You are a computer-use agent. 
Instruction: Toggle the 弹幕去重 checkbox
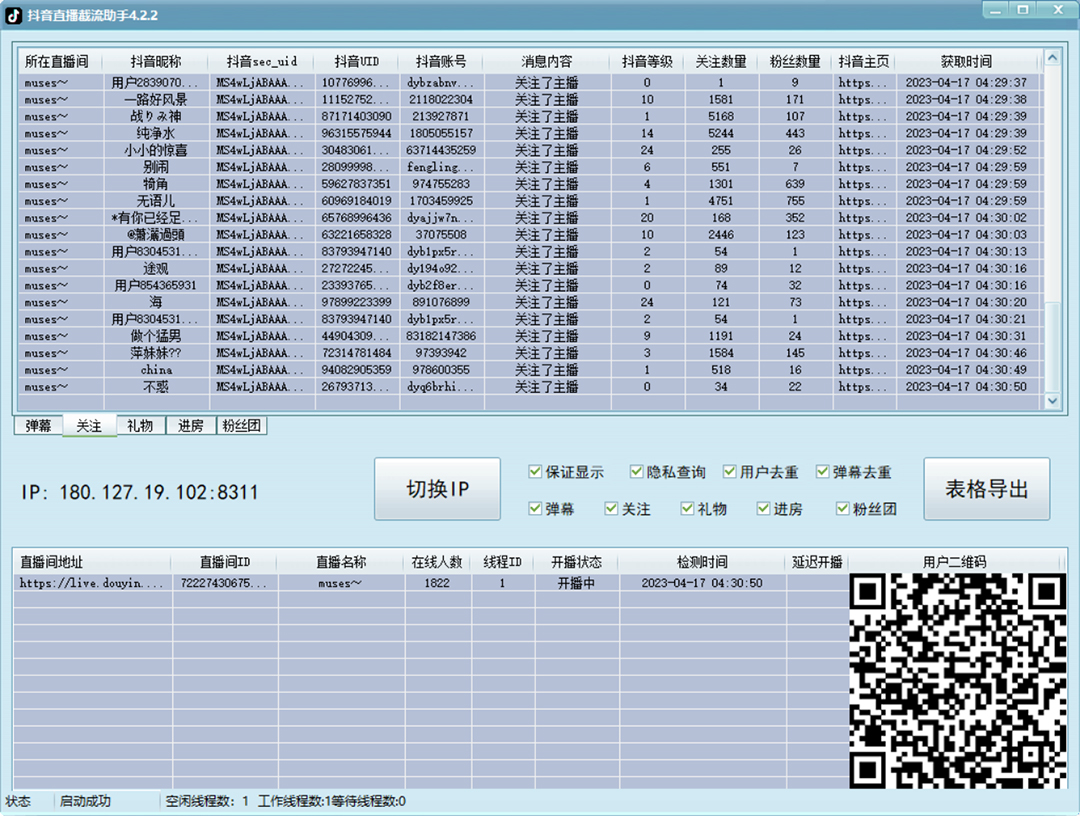(x=823, y=471)
